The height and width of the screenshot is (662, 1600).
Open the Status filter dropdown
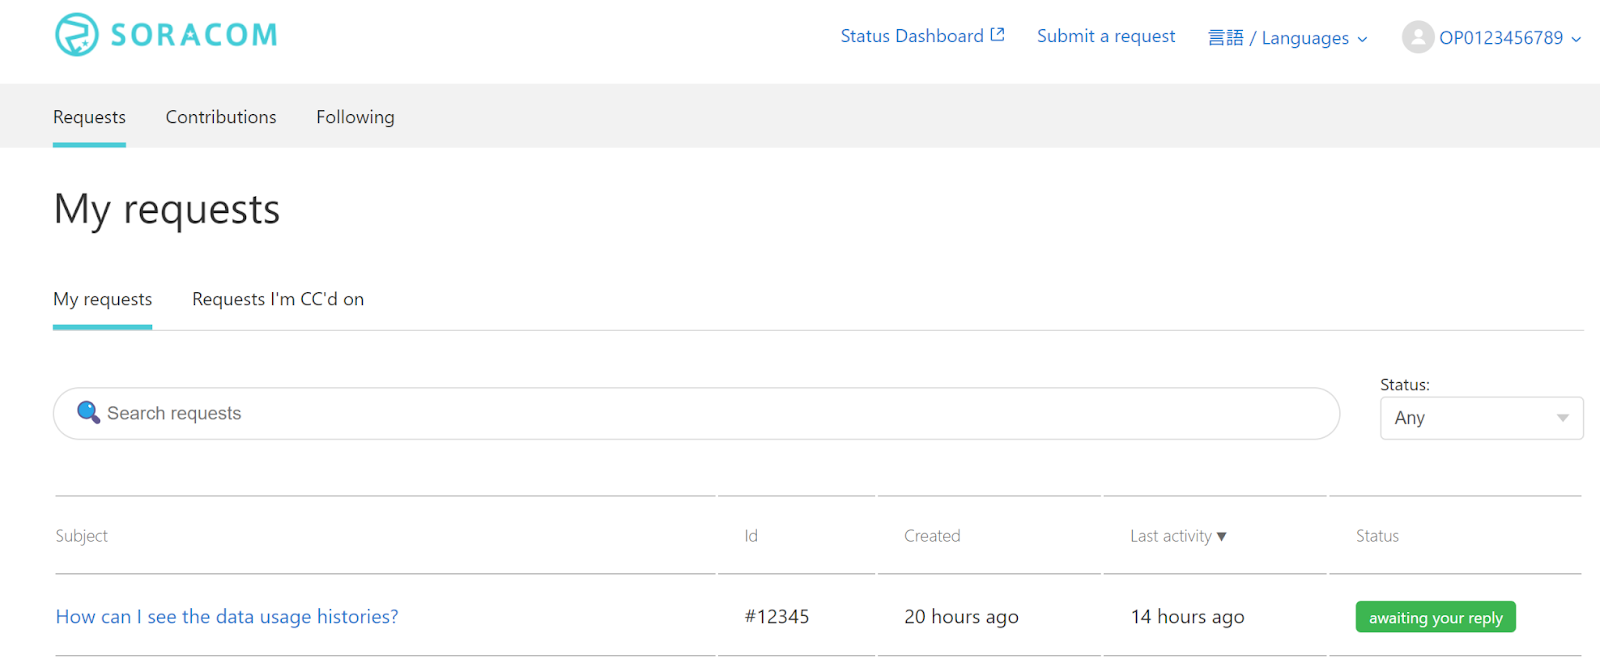[x=1481, y=418]
